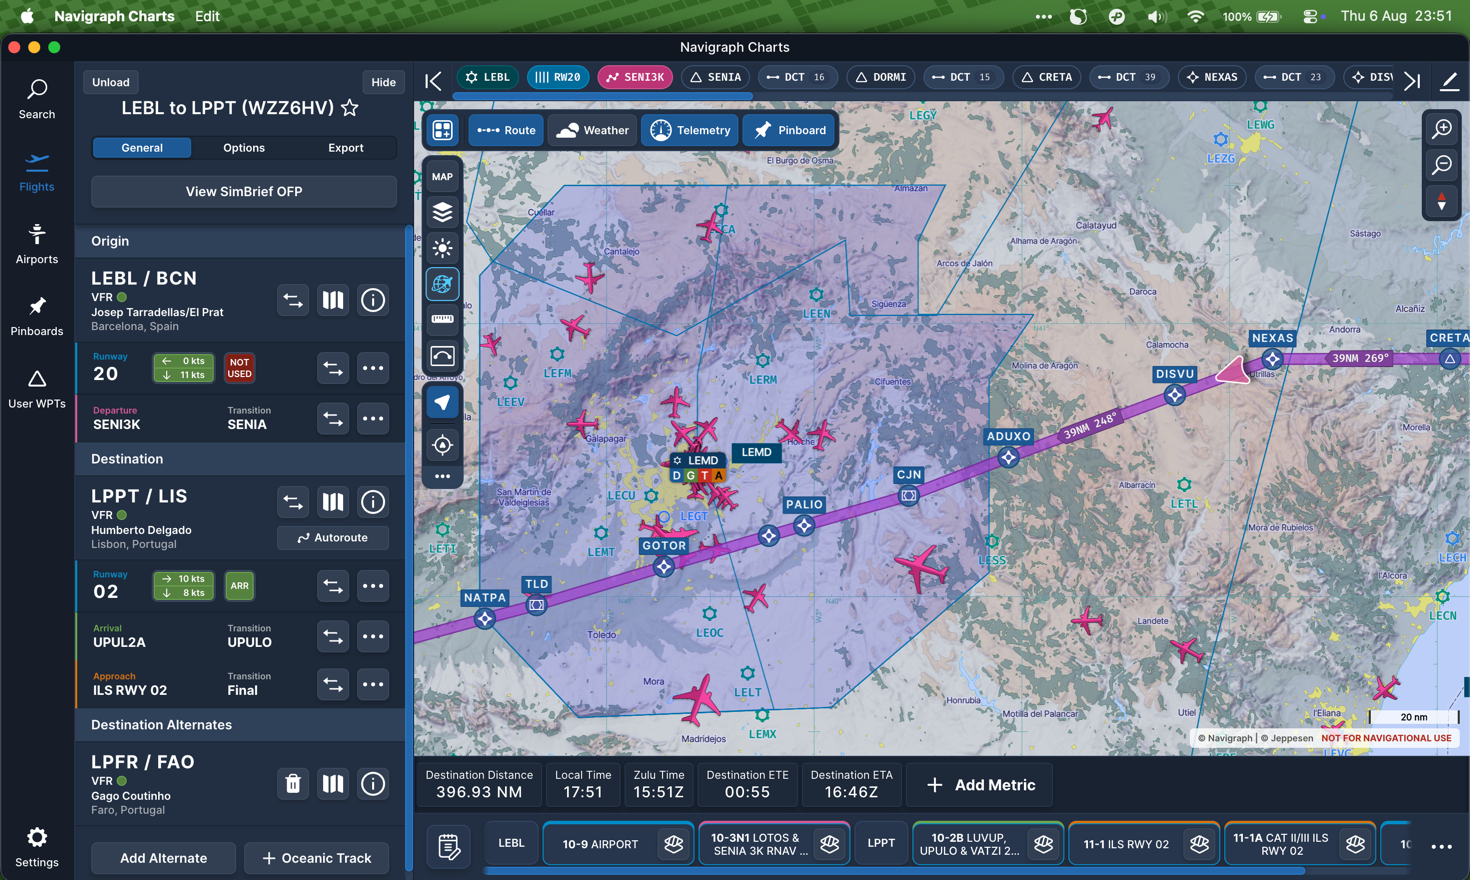Edit the route with the pencil icon
Viewport: 1470px width, 880px height.
click(x=1449, y=80)
